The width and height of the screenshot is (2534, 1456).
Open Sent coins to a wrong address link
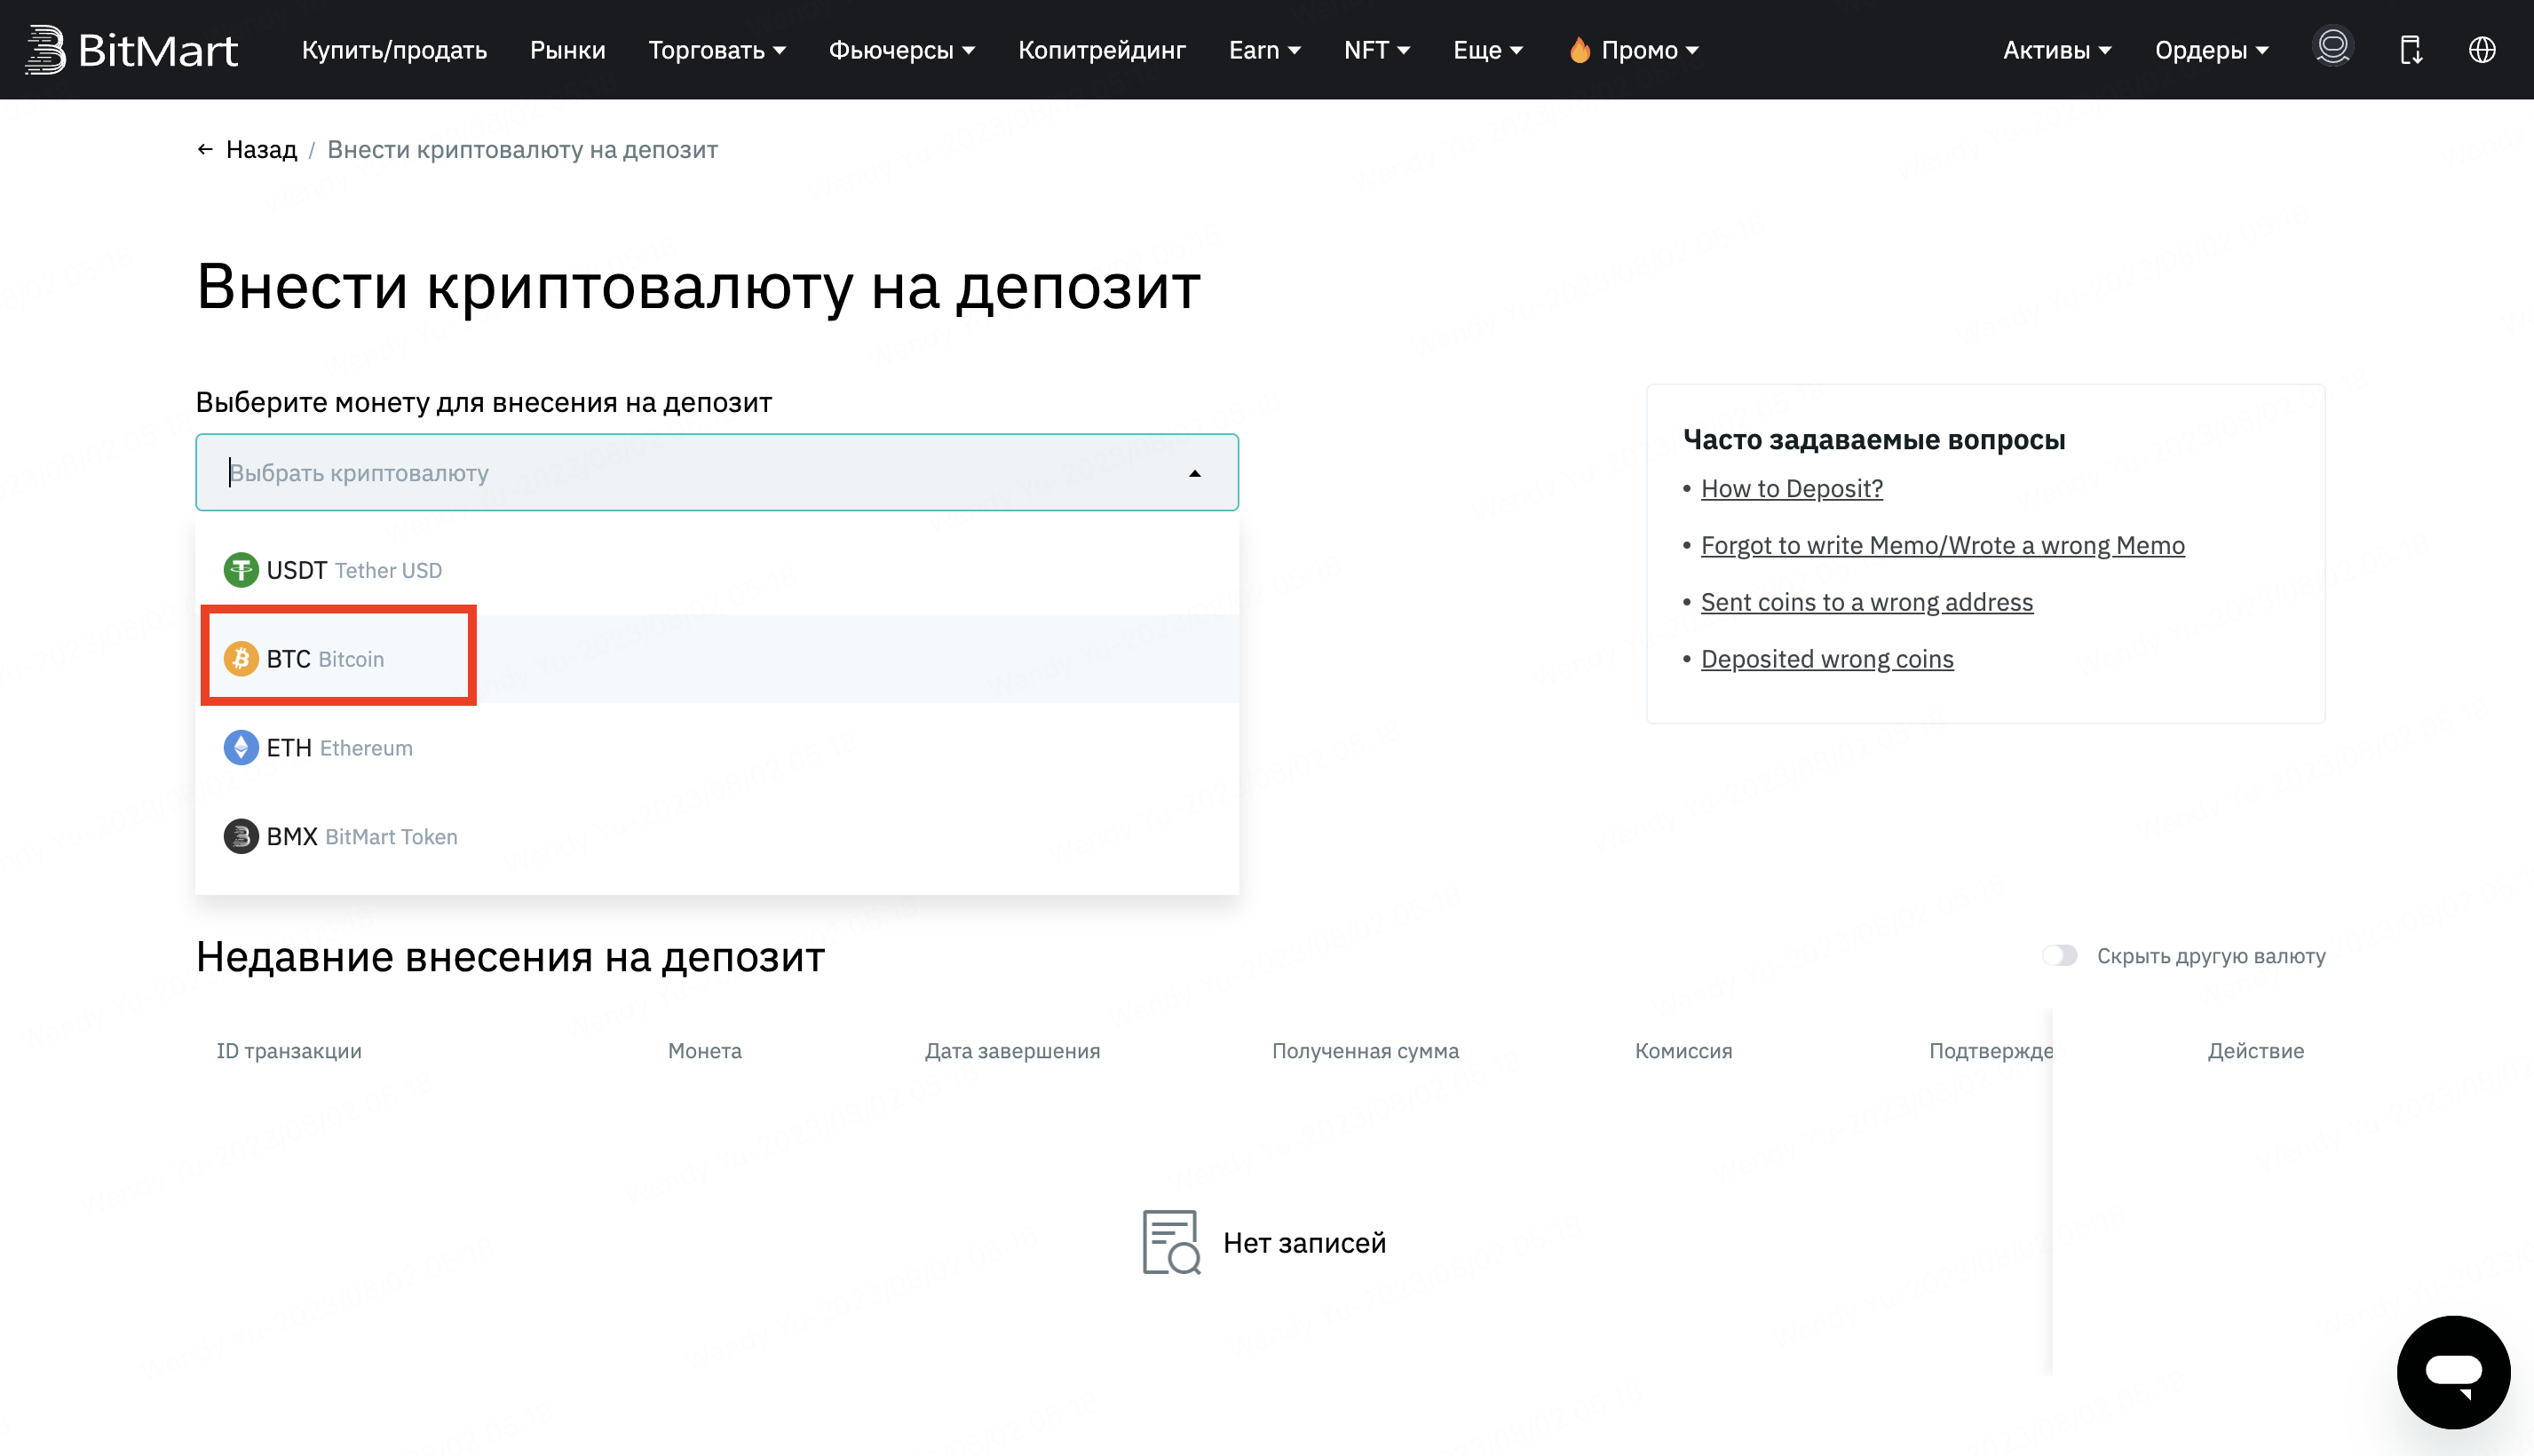coord(1867,602)
